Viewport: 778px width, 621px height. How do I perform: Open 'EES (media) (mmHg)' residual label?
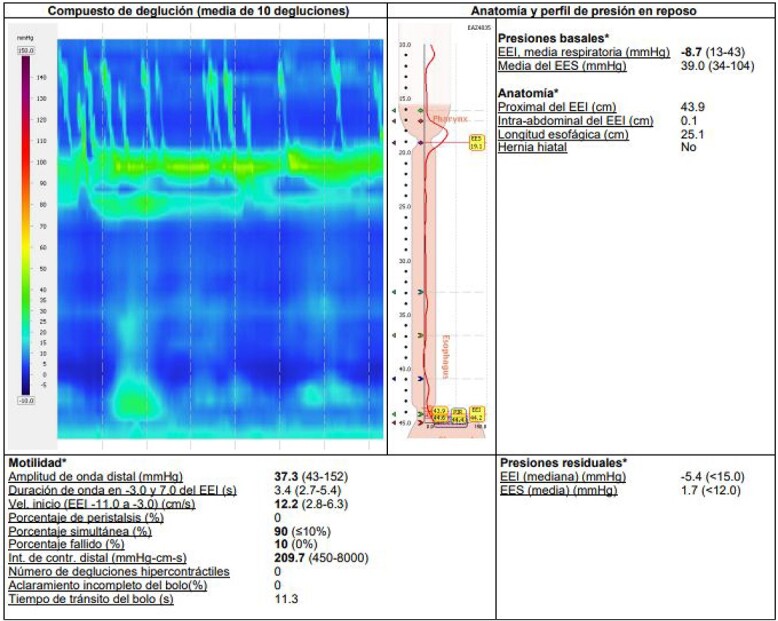[558, 491]
